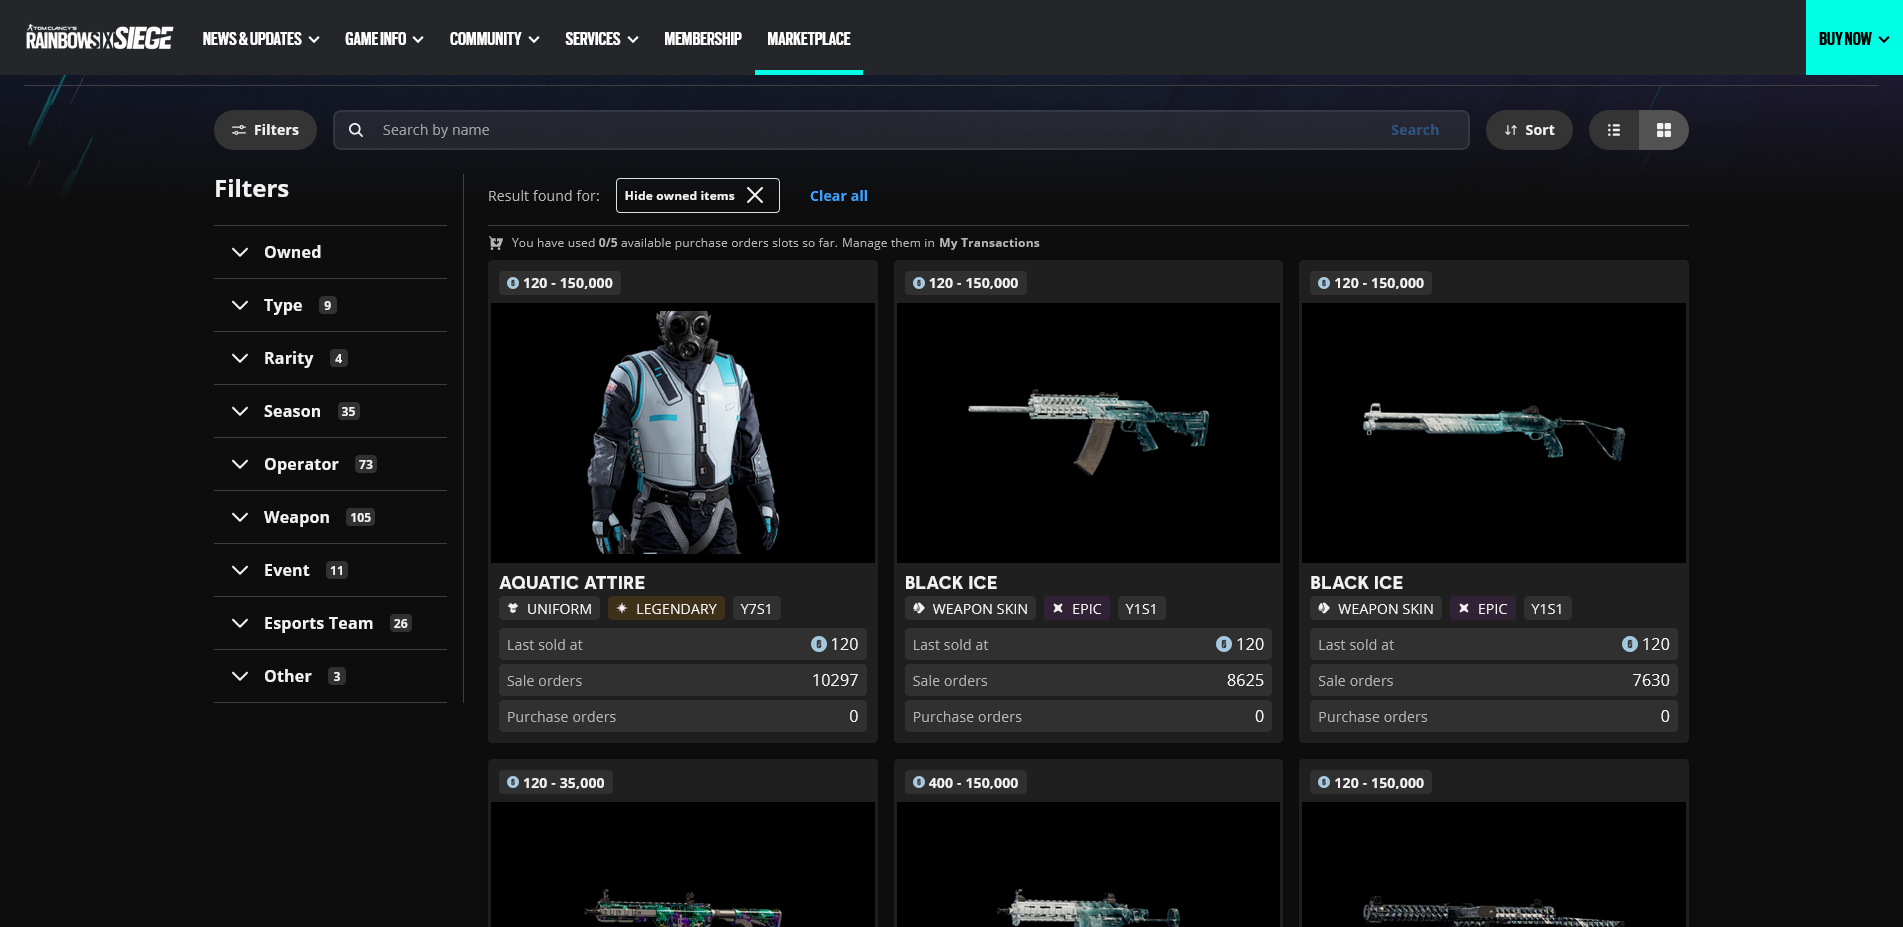Expand the Operator filter section
Viewport: 1903px width, 927px height.
(x=330, y=464)
